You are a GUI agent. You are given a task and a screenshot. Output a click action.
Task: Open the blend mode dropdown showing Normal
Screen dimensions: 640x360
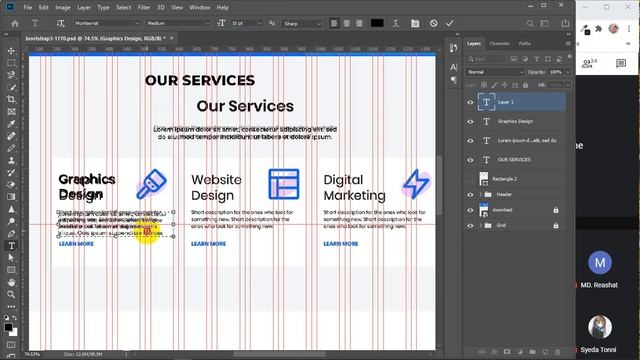495,72
